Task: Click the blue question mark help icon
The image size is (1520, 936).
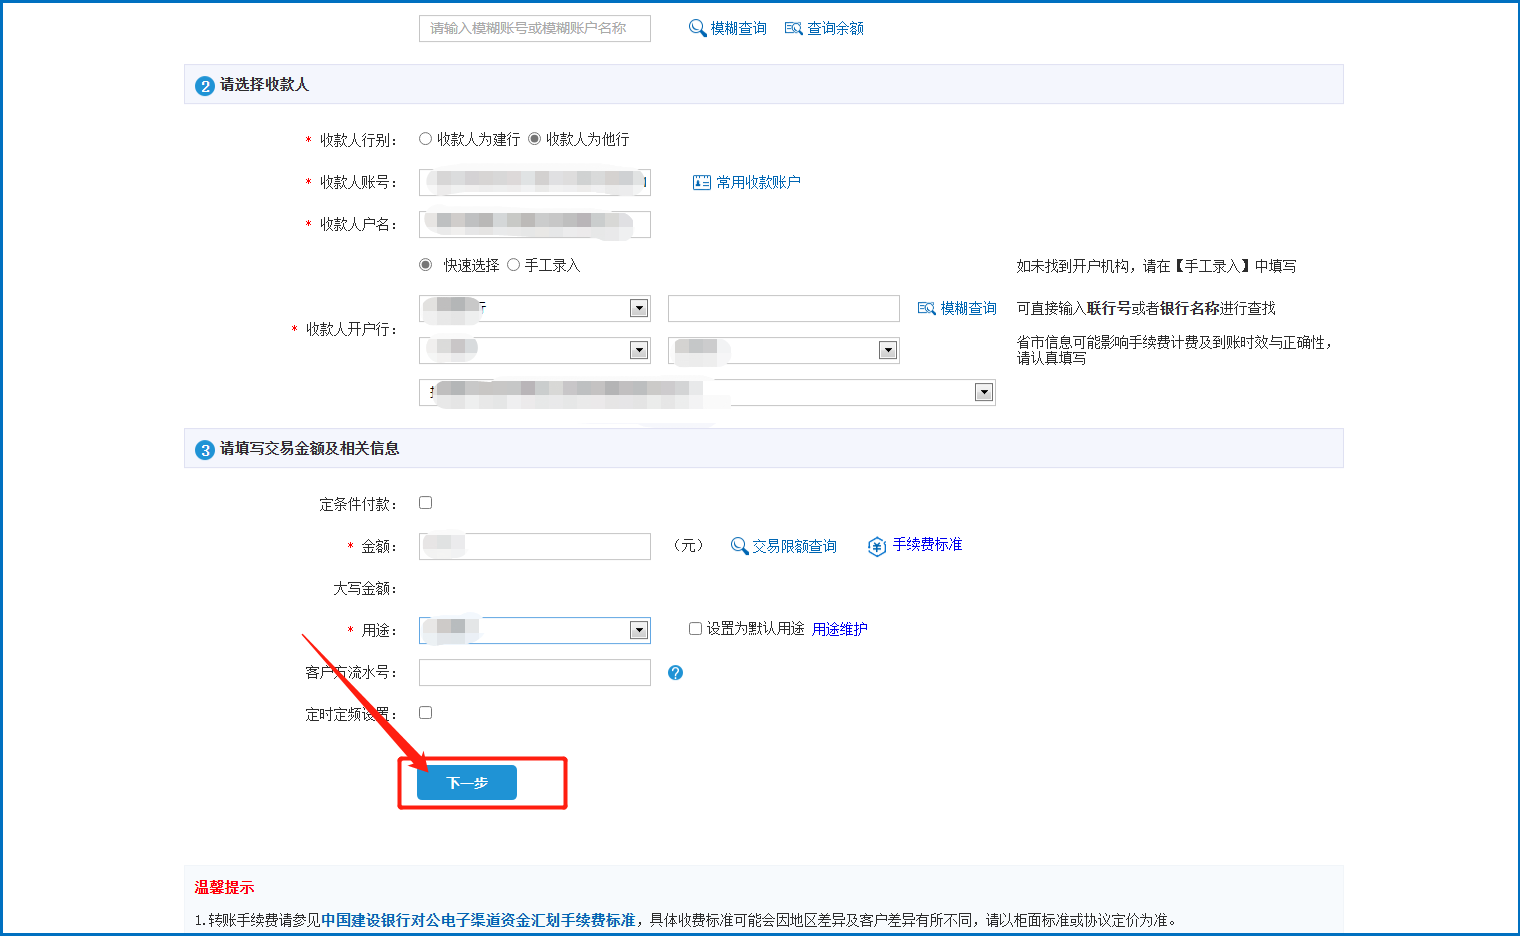Action: (675, 673)
